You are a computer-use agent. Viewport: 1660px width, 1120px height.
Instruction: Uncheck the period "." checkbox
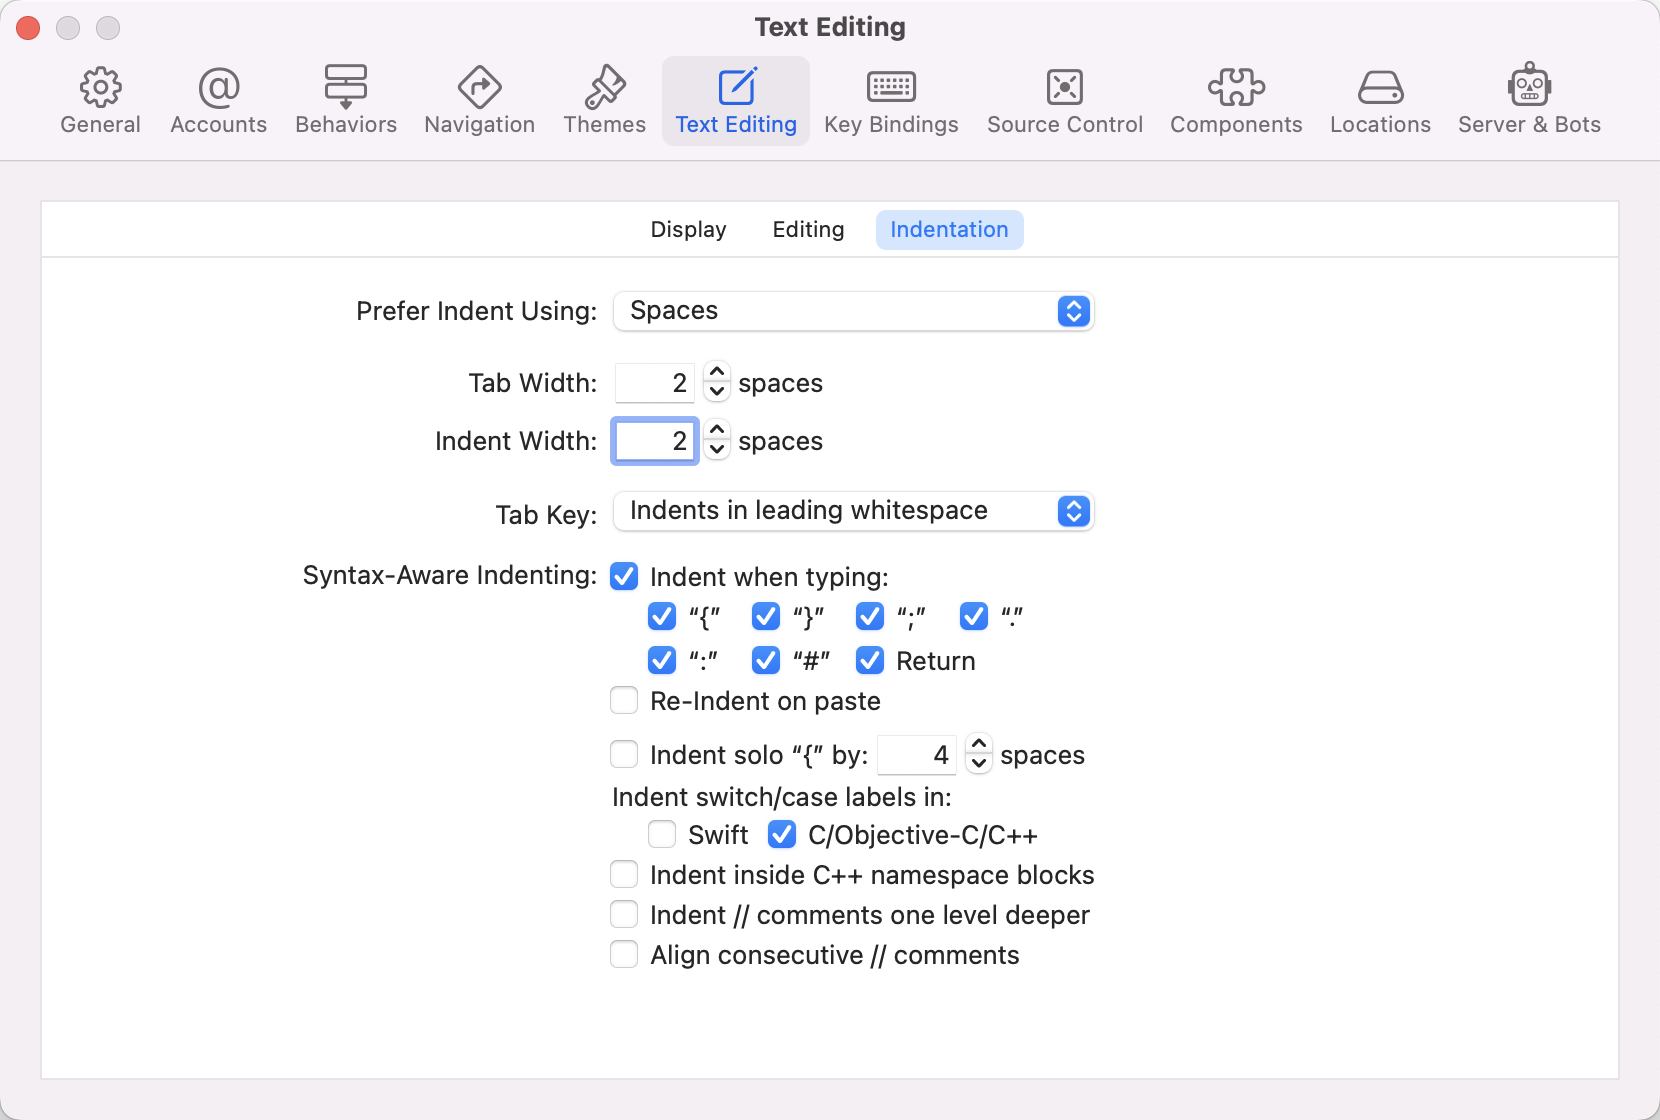(974, 616)
